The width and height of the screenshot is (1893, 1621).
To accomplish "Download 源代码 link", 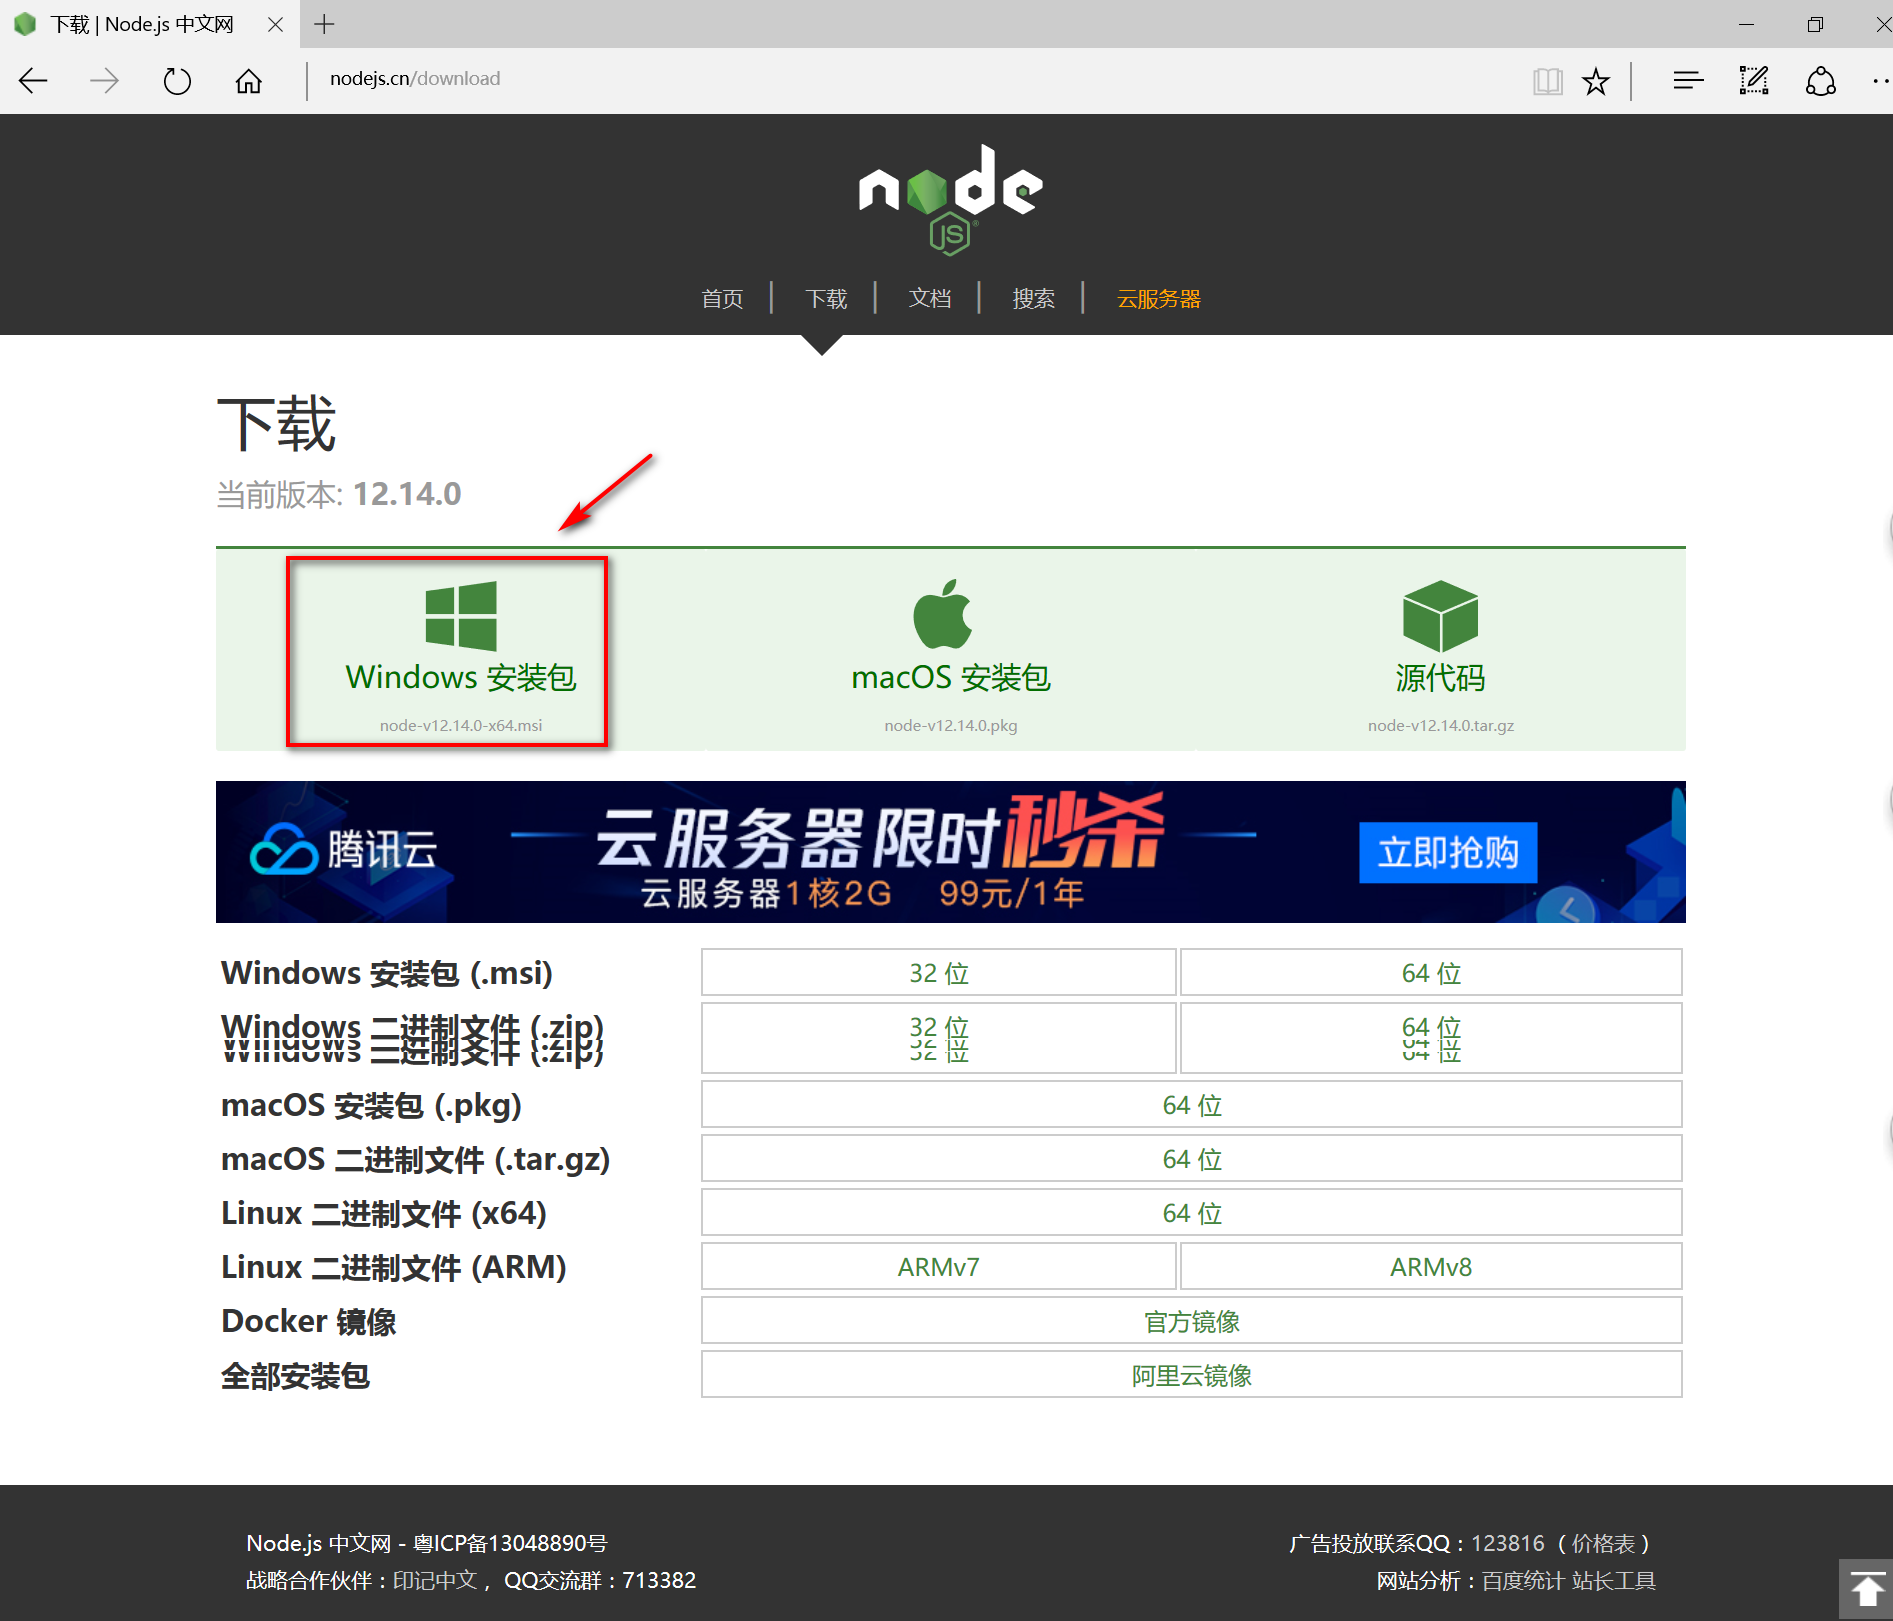I will [1440, 678].
